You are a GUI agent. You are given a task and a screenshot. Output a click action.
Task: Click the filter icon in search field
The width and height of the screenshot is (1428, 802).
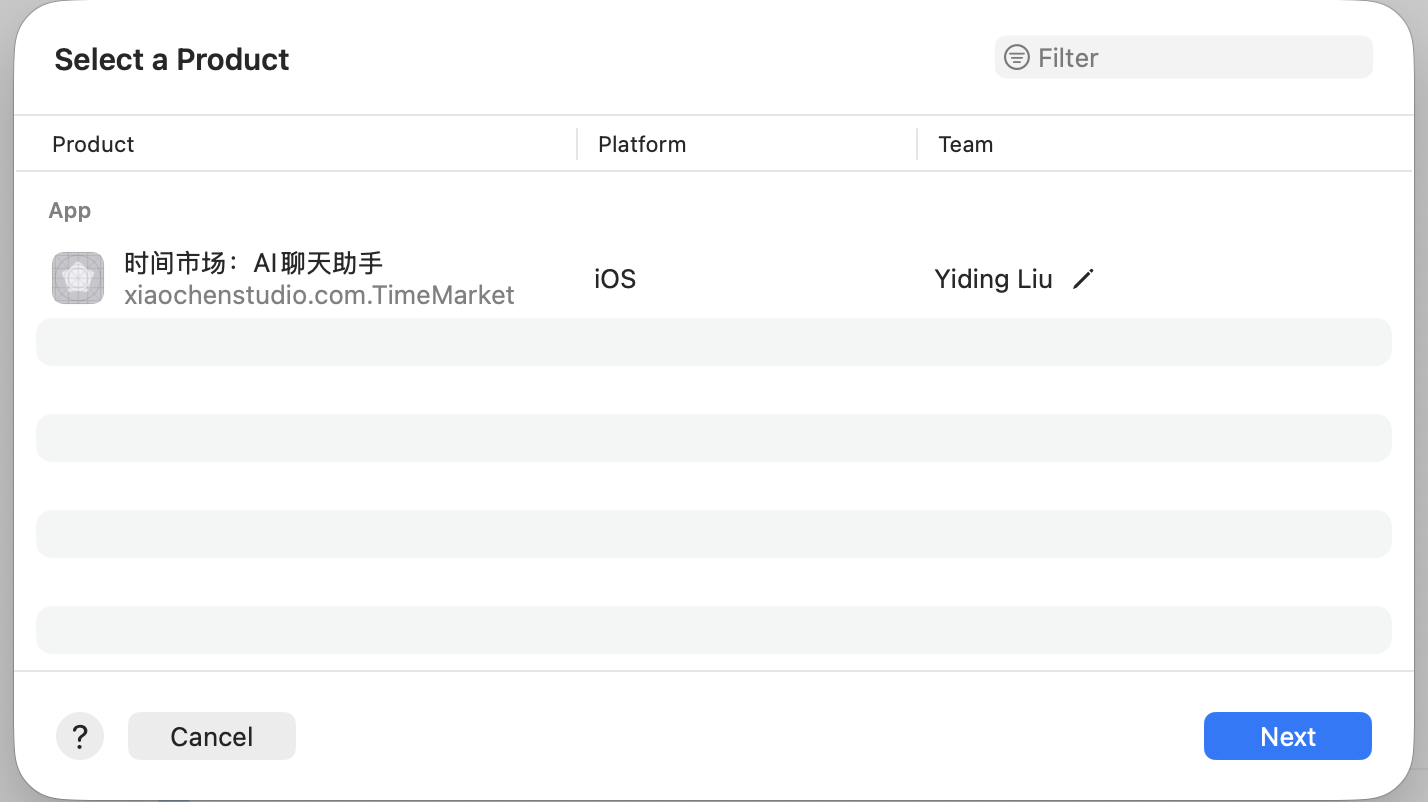(x=1016, y=58)
